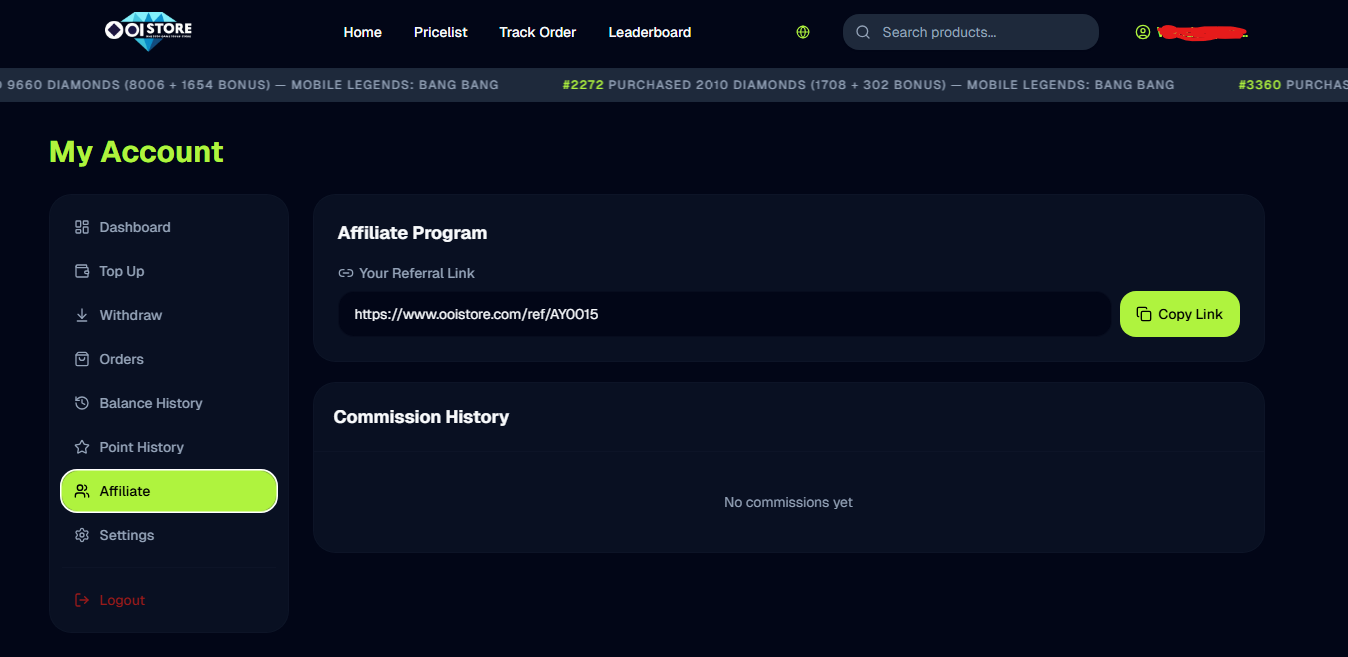Screen dimensions: 1348x657
Task: Click the Point History star icon
Action: (x=82, y=447)
